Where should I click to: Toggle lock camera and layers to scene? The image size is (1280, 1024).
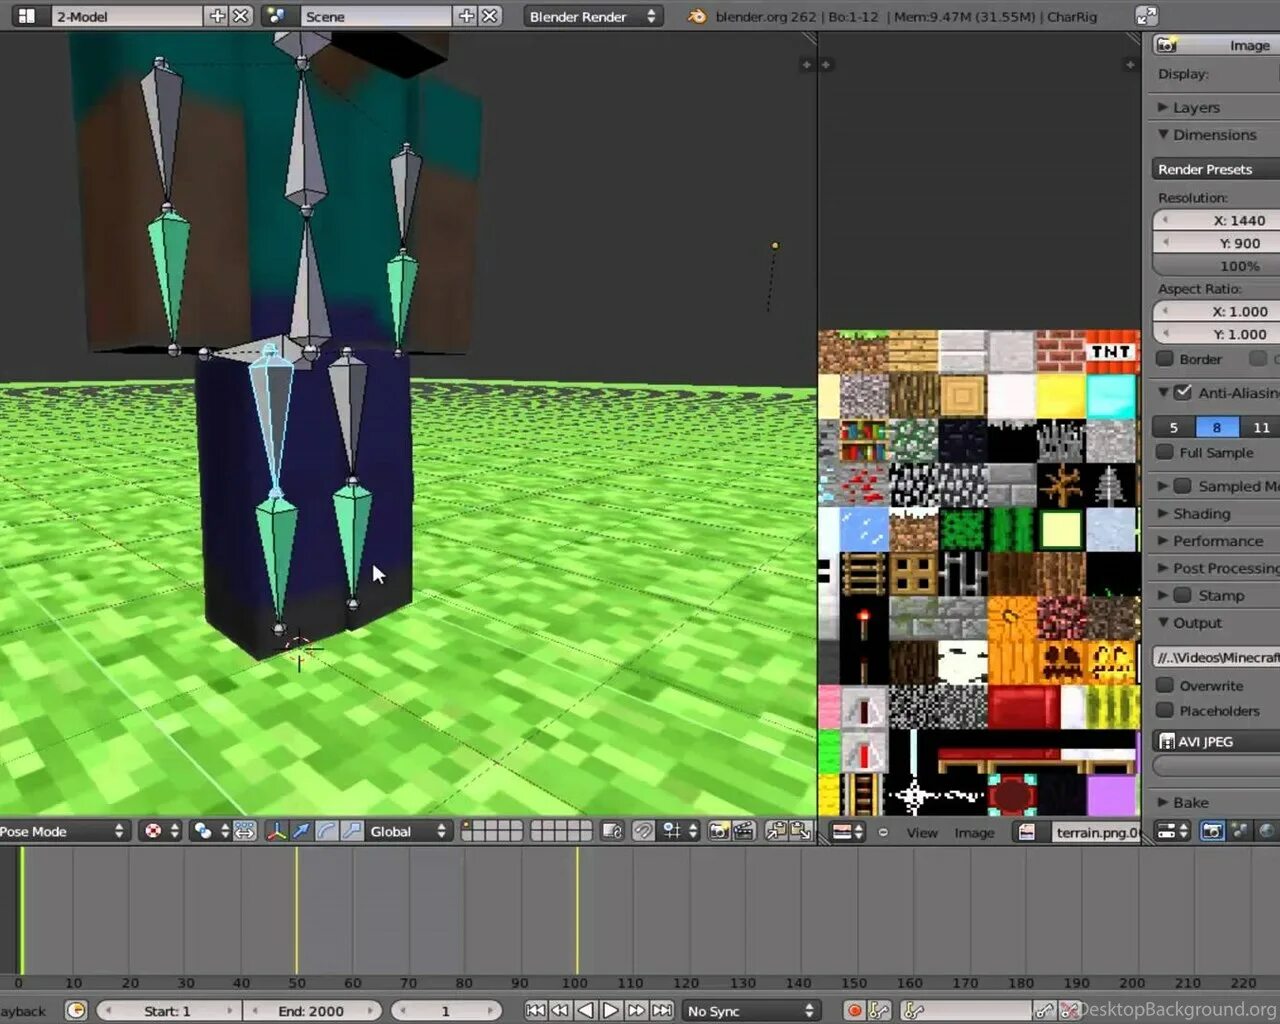point(612,831)
